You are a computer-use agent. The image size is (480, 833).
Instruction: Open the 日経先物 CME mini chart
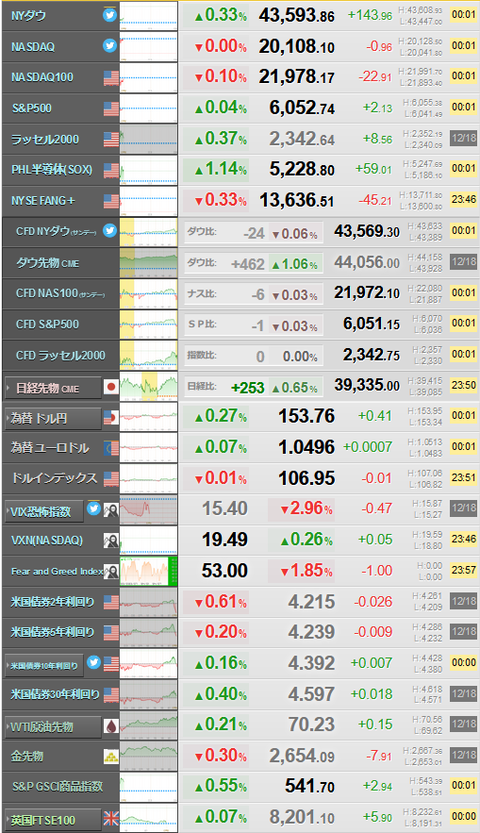[149, 387]
